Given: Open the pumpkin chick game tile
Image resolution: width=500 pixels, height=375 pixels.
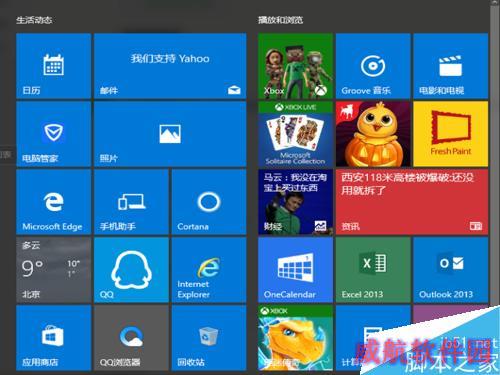Looking at the screenshot, I should tap(373, 134).
